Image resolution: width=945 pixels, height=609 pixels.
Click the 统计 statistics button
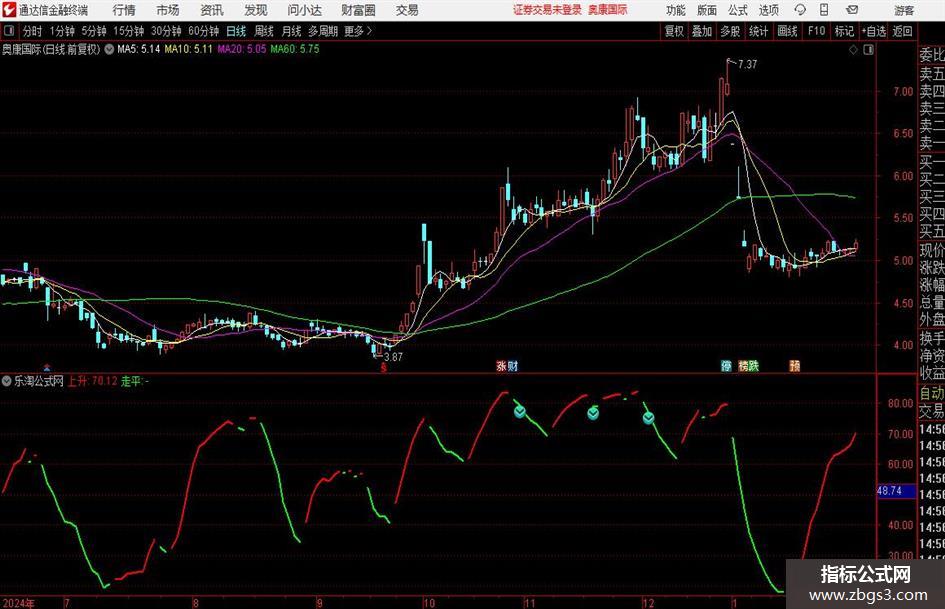(x=758, y=31)
